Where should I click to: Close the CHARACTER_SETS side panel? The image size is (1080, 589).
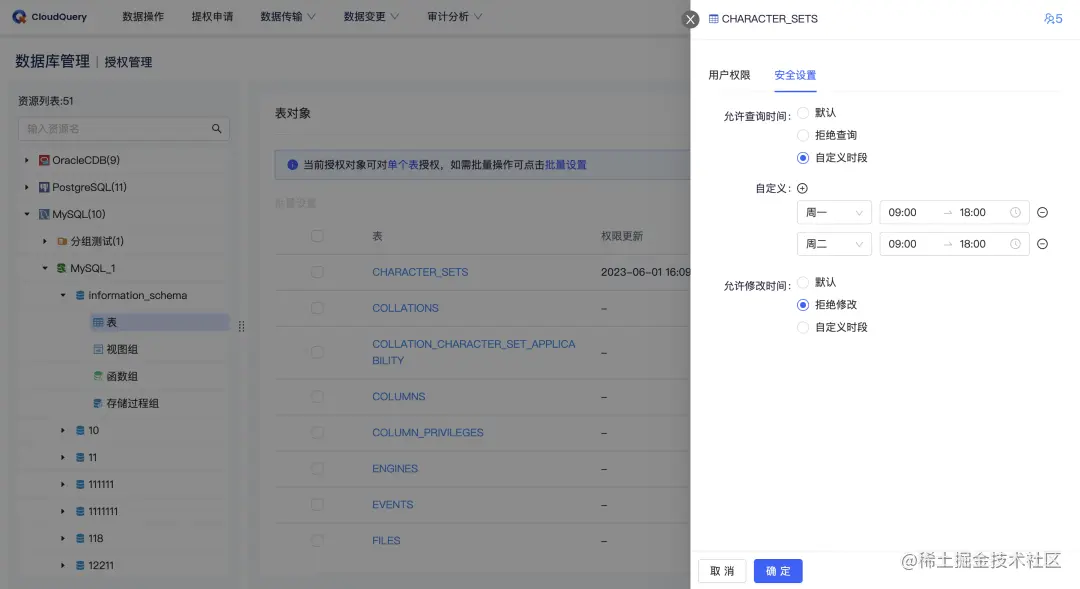(x=690, y=19)
